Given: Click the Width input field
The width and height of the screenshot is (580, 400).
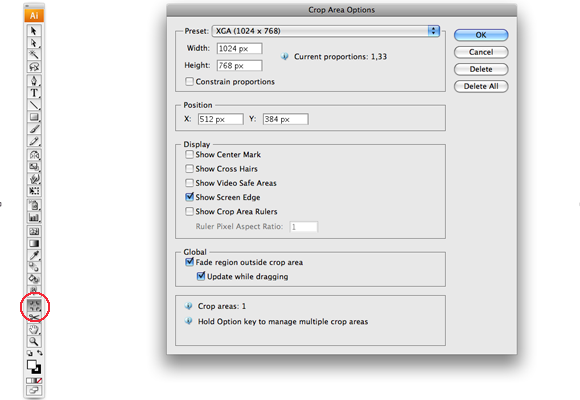Looking at the screenshot, I should [x=240, y=48].
